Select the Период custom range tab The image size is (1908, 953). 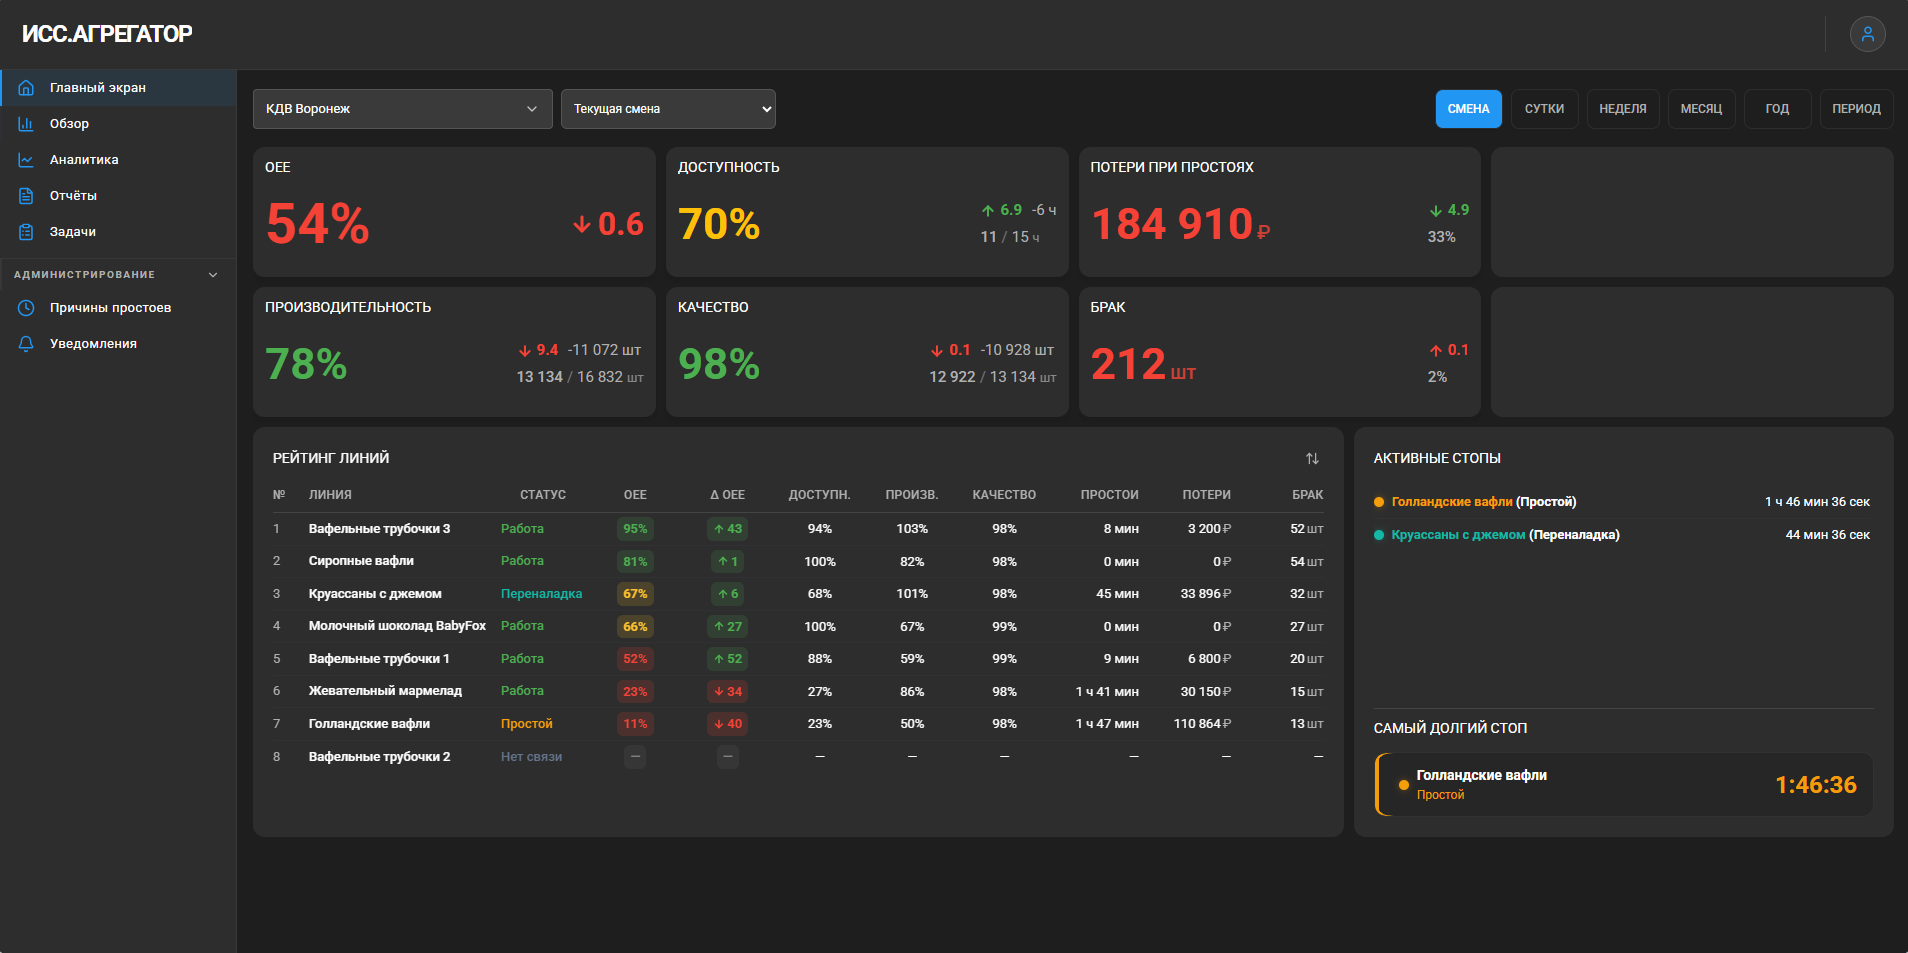coord(1856,109)
